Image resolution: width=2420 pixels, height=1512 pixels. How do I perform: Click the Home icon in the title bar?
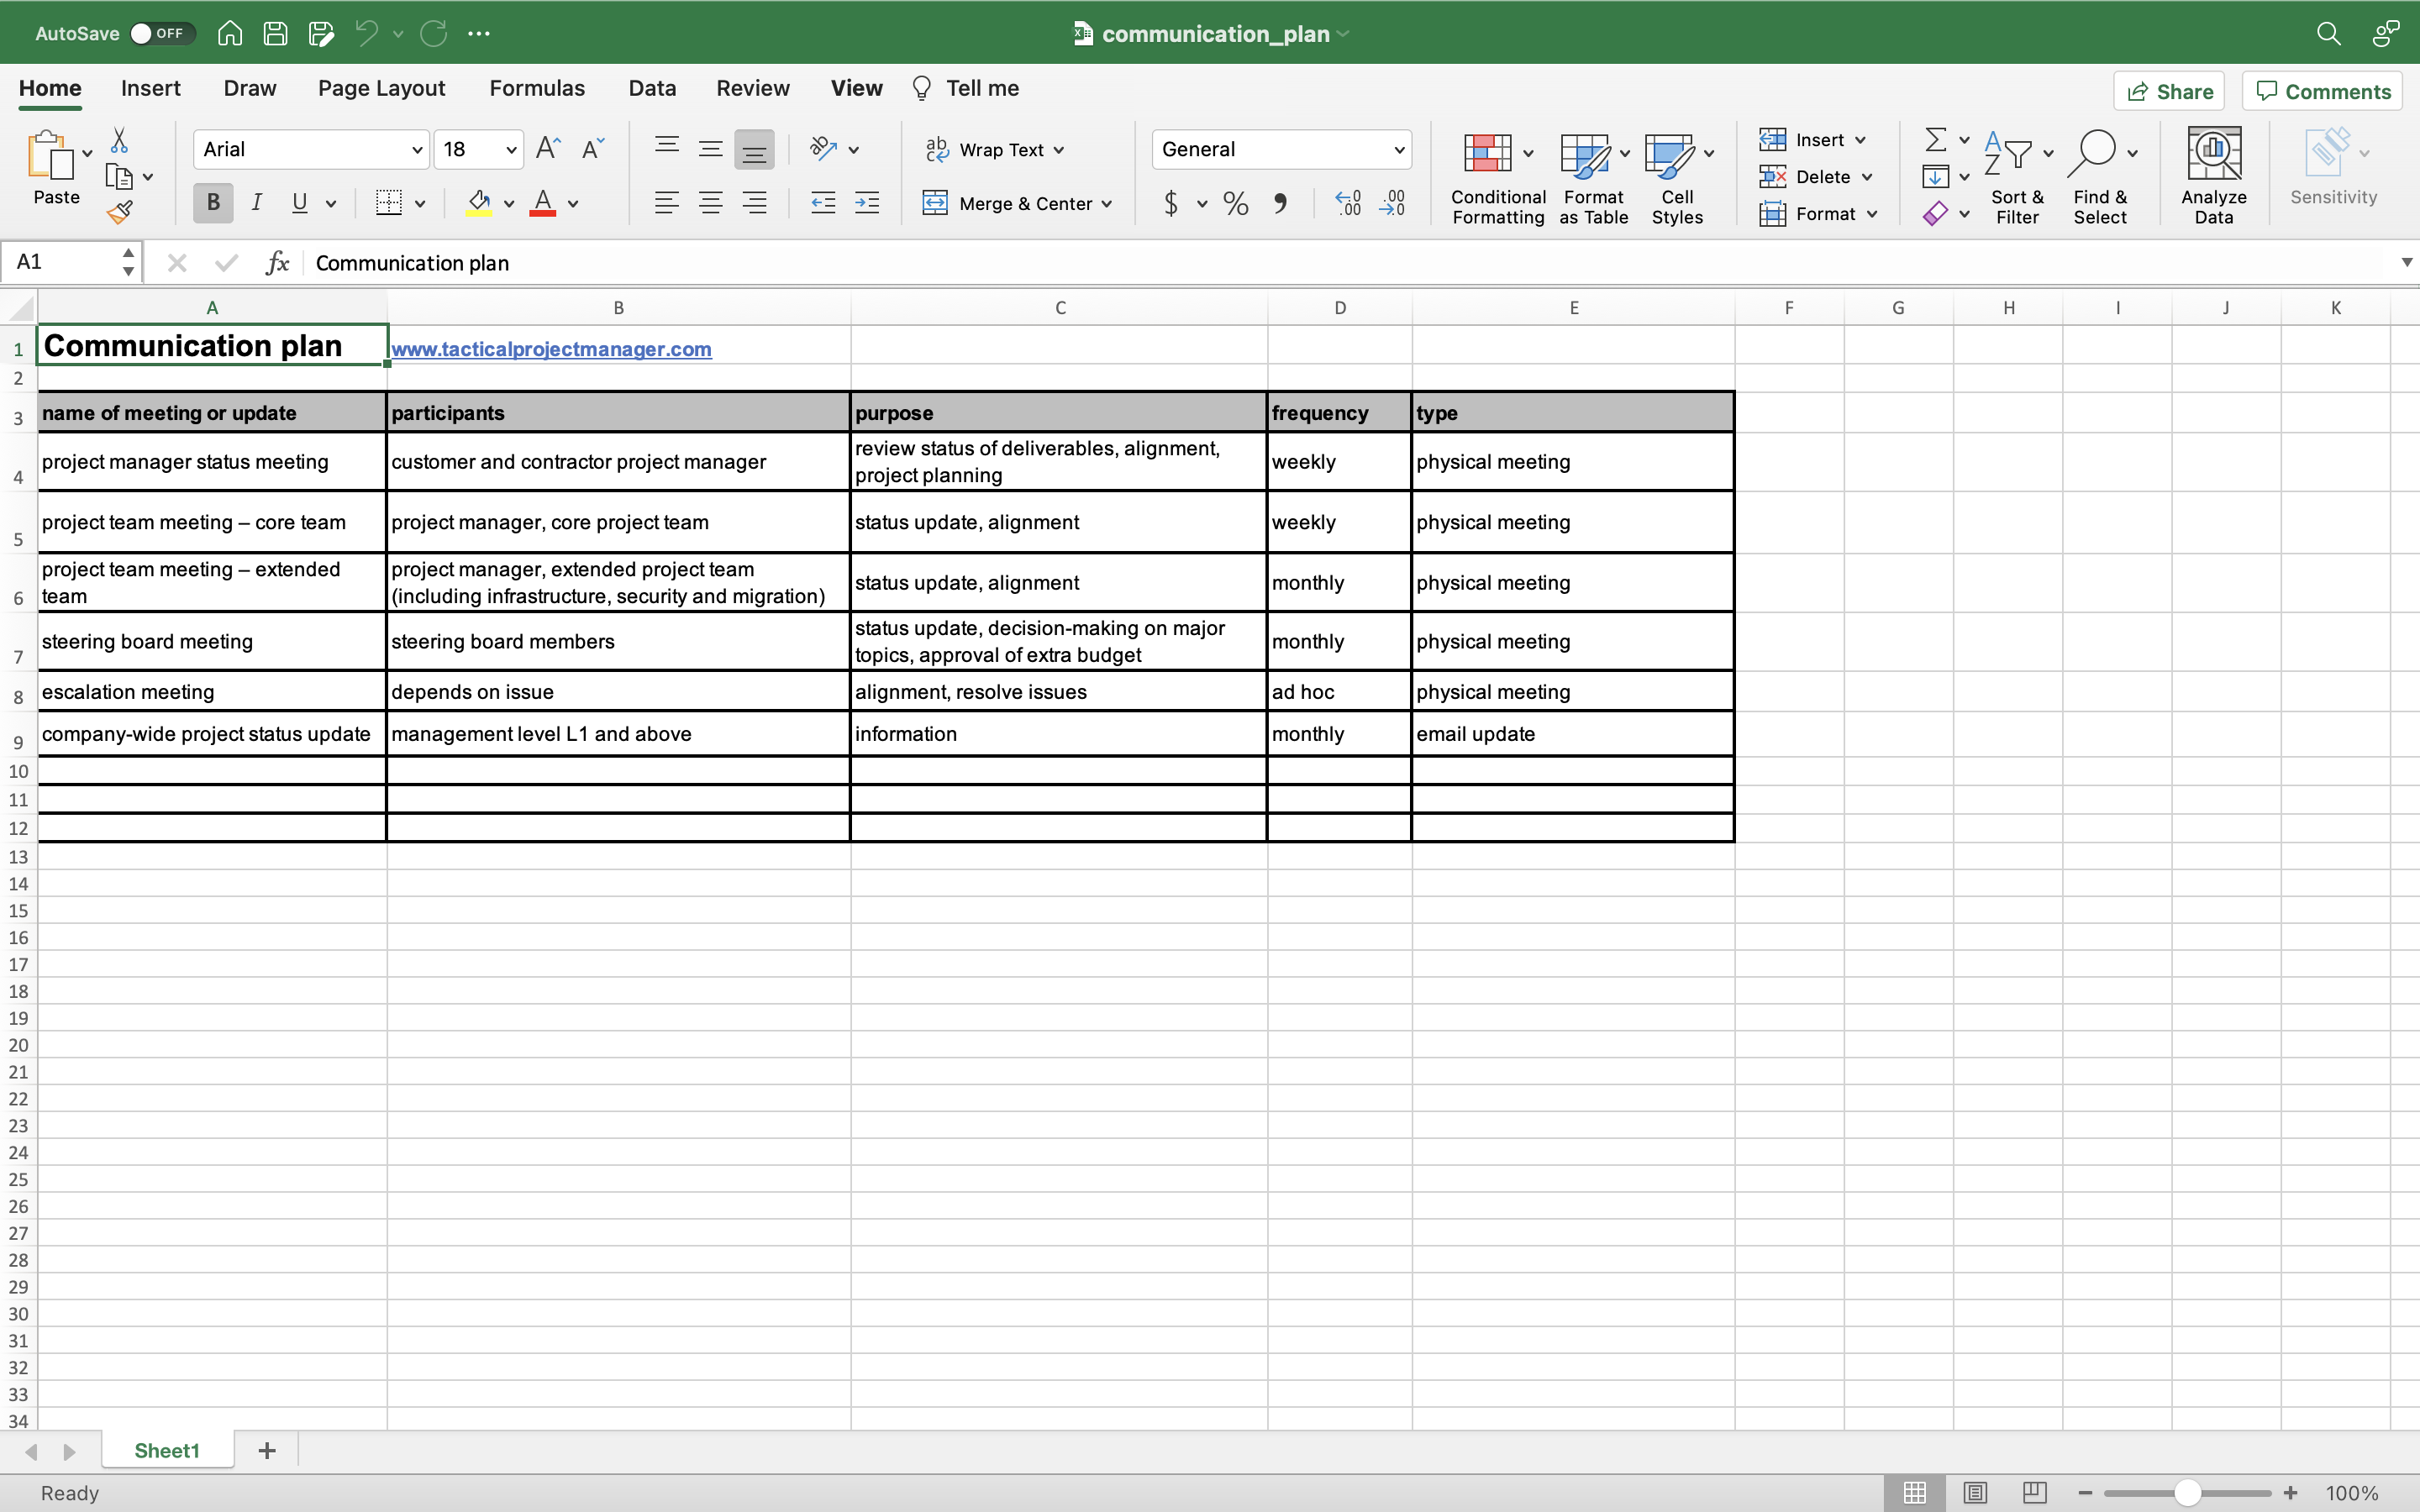(230, 33)
